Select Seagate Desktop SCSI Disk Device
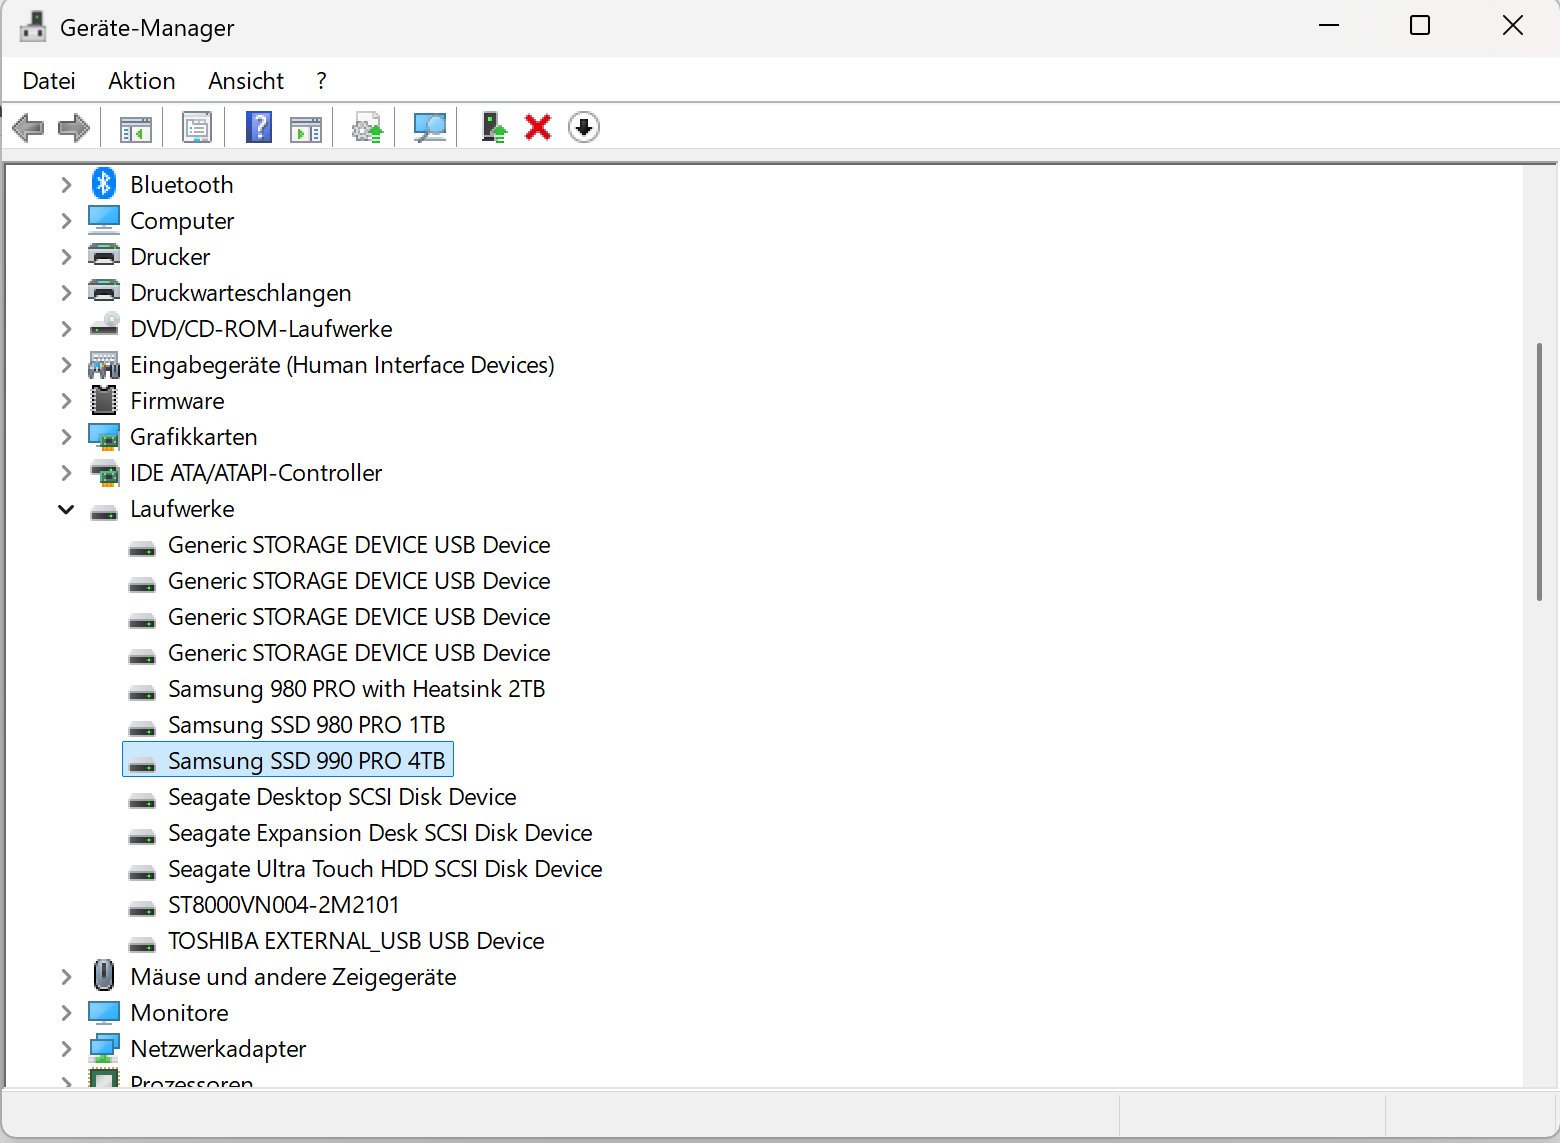This screenshot has width=1560, height=1143. click(x=342, y=797)
